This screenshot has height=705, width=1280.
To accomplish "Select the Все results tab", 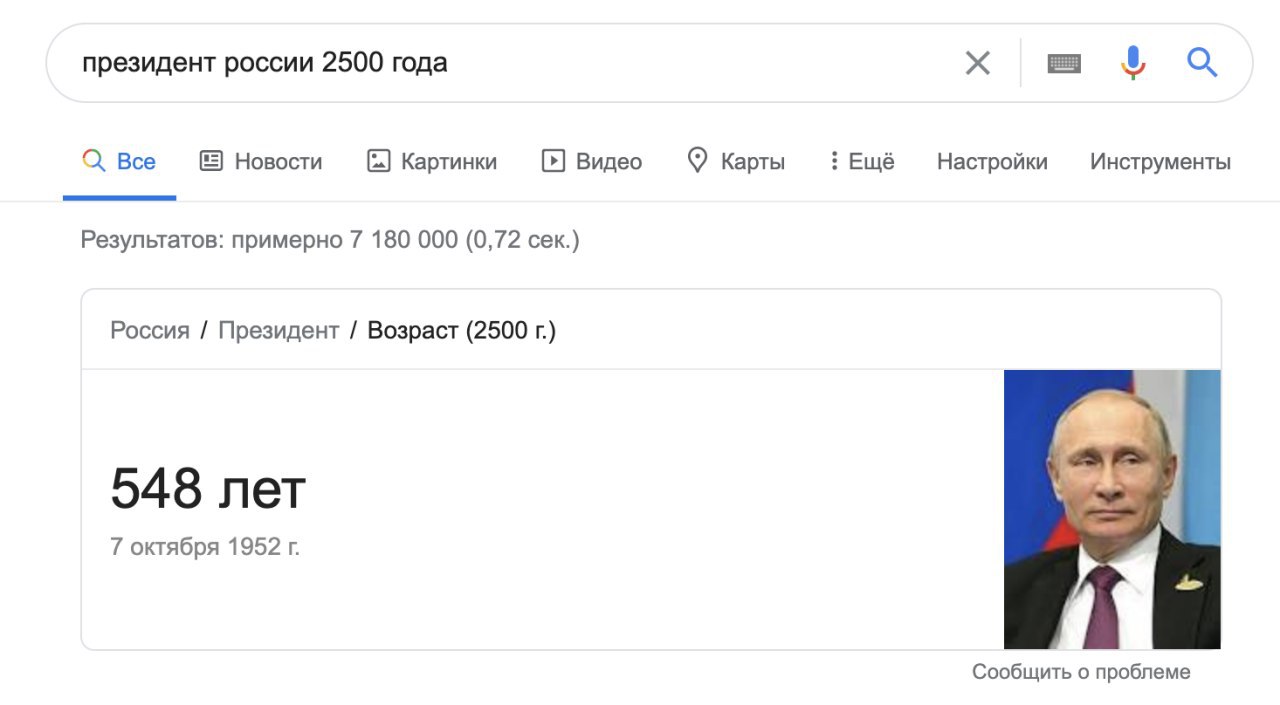I will click(x=120, y=162).
